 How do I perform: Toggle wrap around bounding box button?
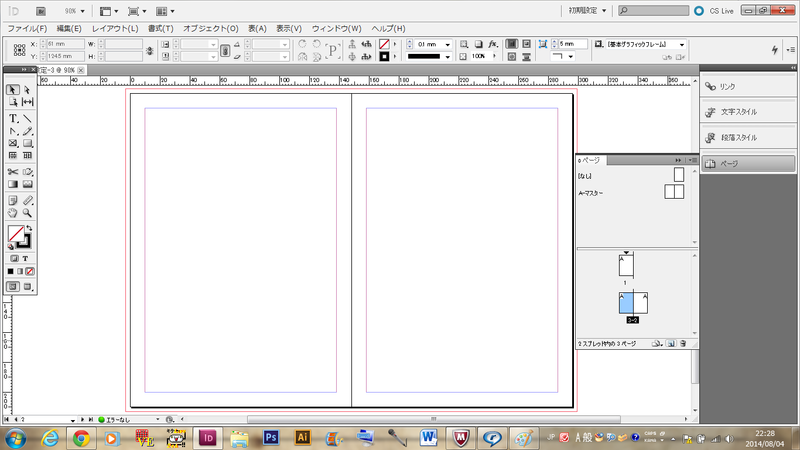[x=526, y=44]
